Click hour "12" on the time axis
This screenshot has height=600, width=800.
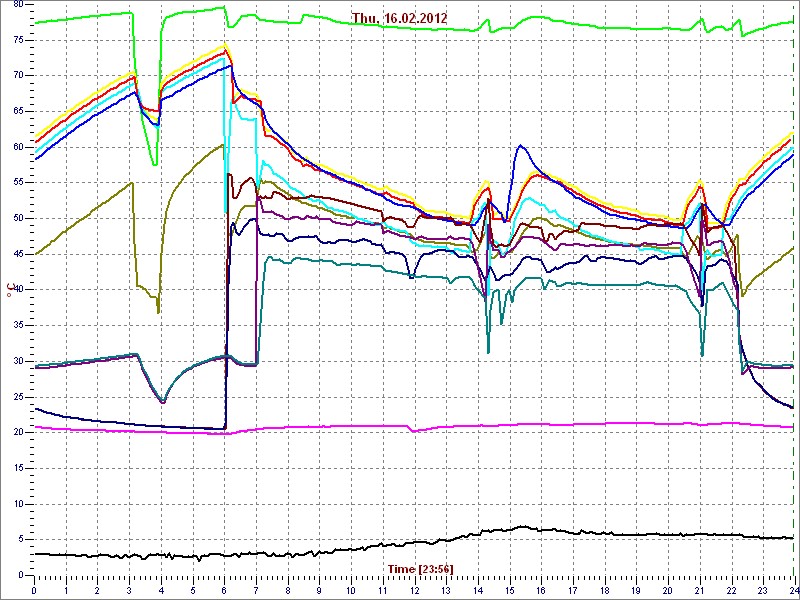point(414,590)
